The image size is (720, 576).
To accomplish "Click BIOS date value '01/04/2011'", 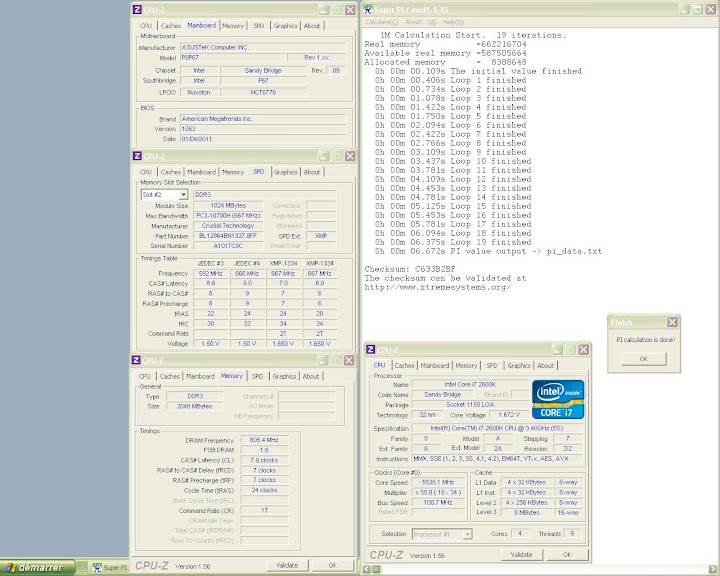I will (263, 139).
